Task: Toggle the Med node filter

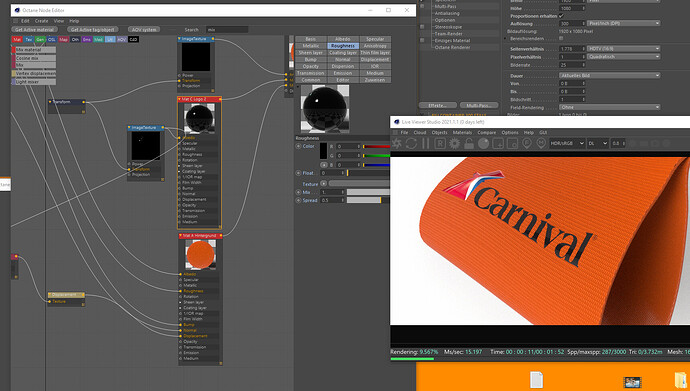Action: click(98, 40)
